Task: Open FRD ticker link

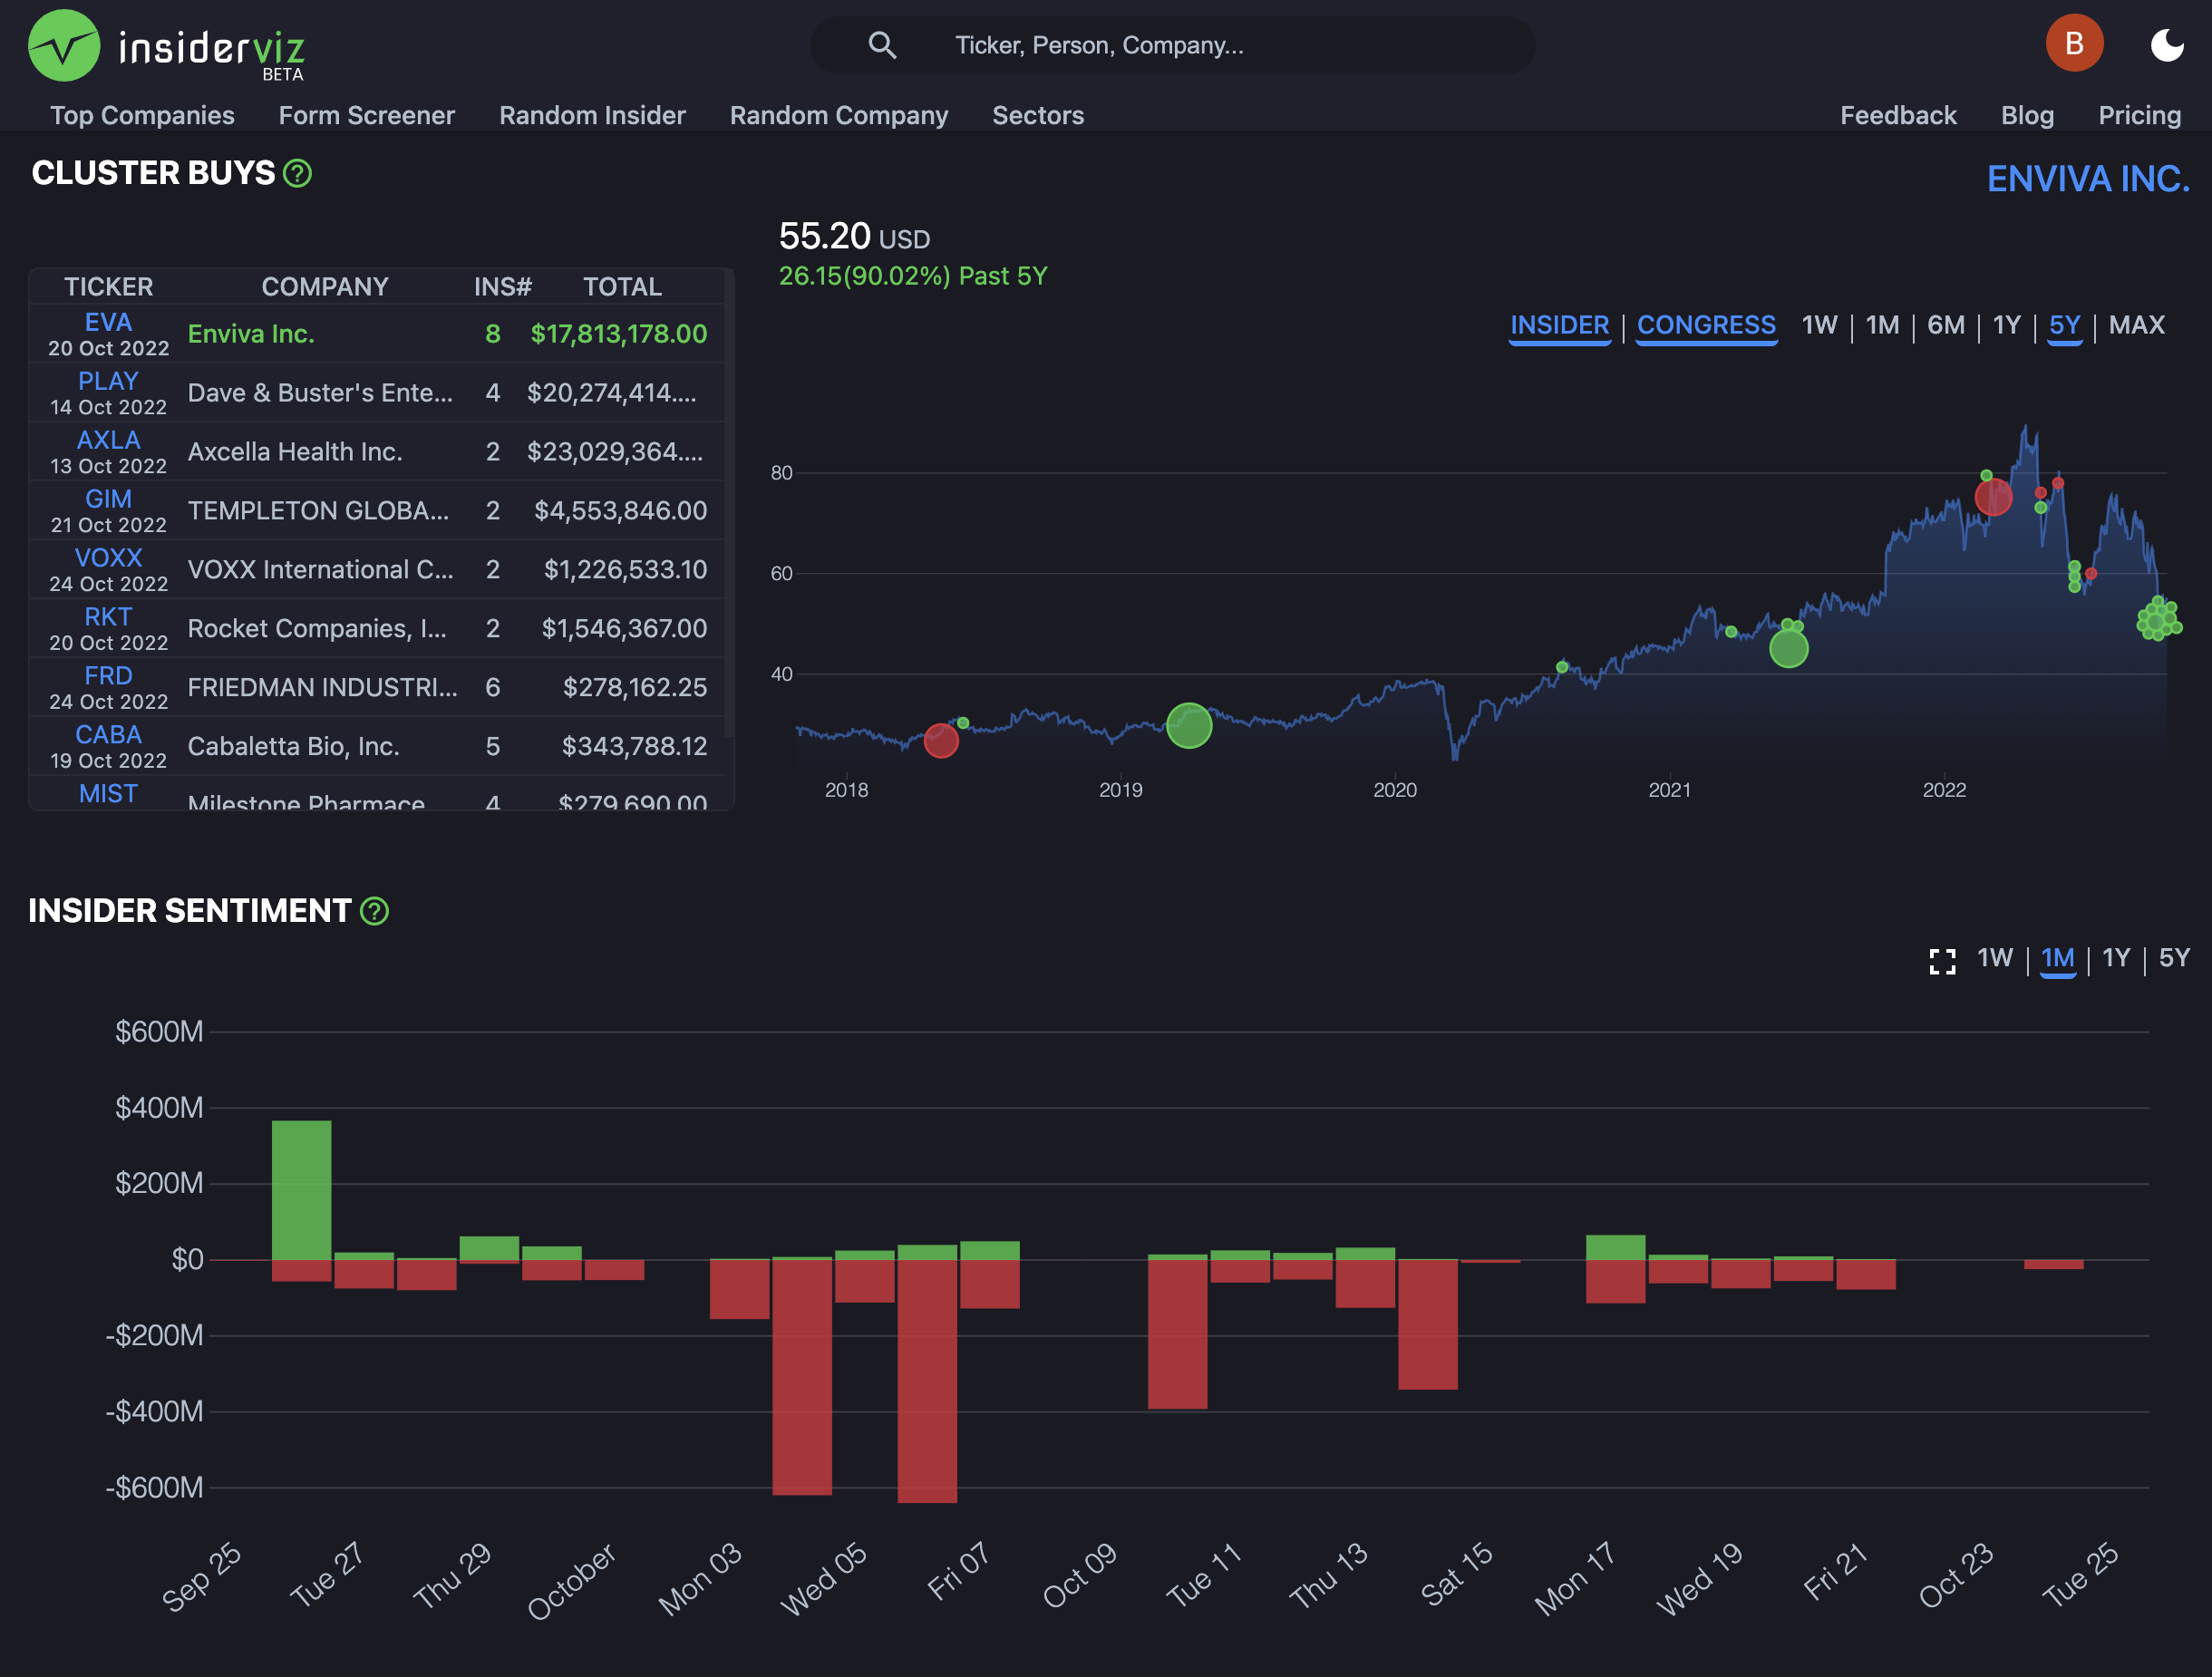Action: (x=108, y=676)
